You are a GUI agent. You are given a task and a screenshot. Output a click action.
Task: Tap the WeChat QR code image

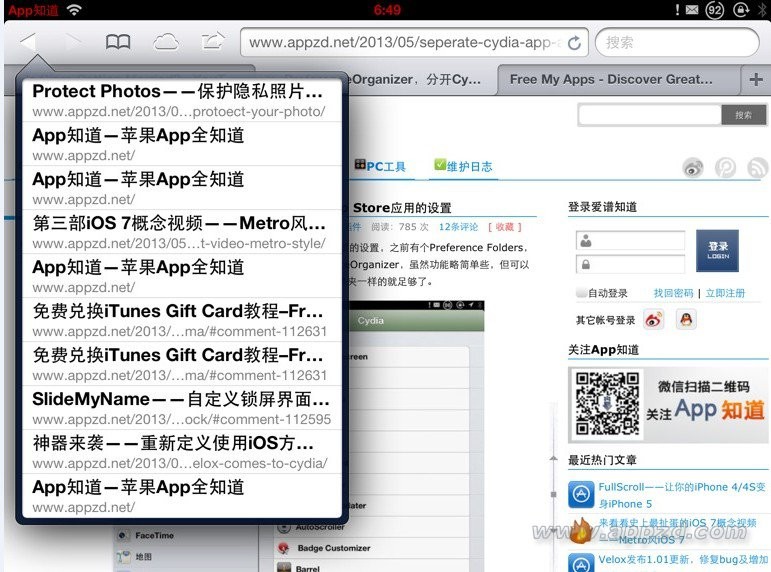click(x=607, y=404)
